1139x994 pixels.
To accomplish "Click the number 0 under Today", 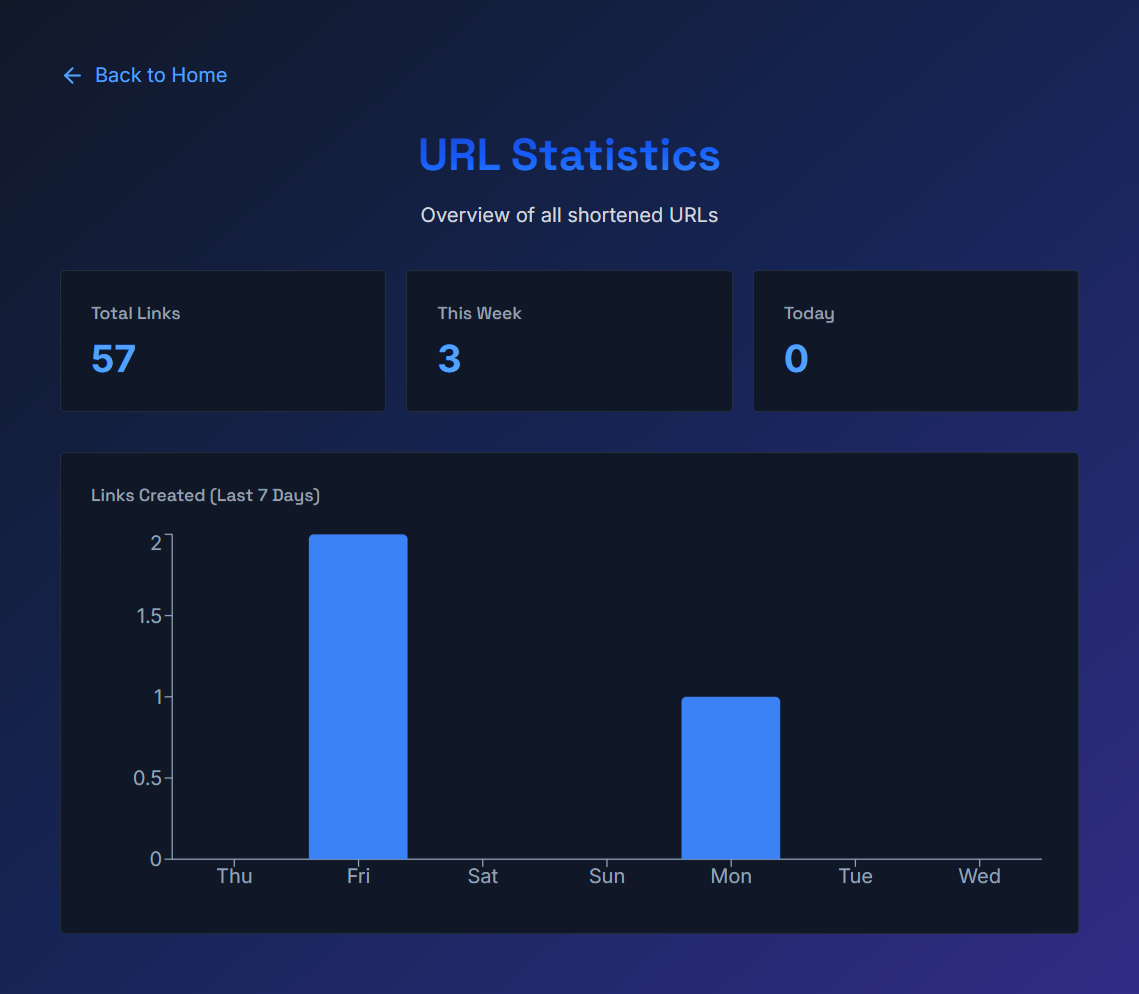I will [796, 358].
